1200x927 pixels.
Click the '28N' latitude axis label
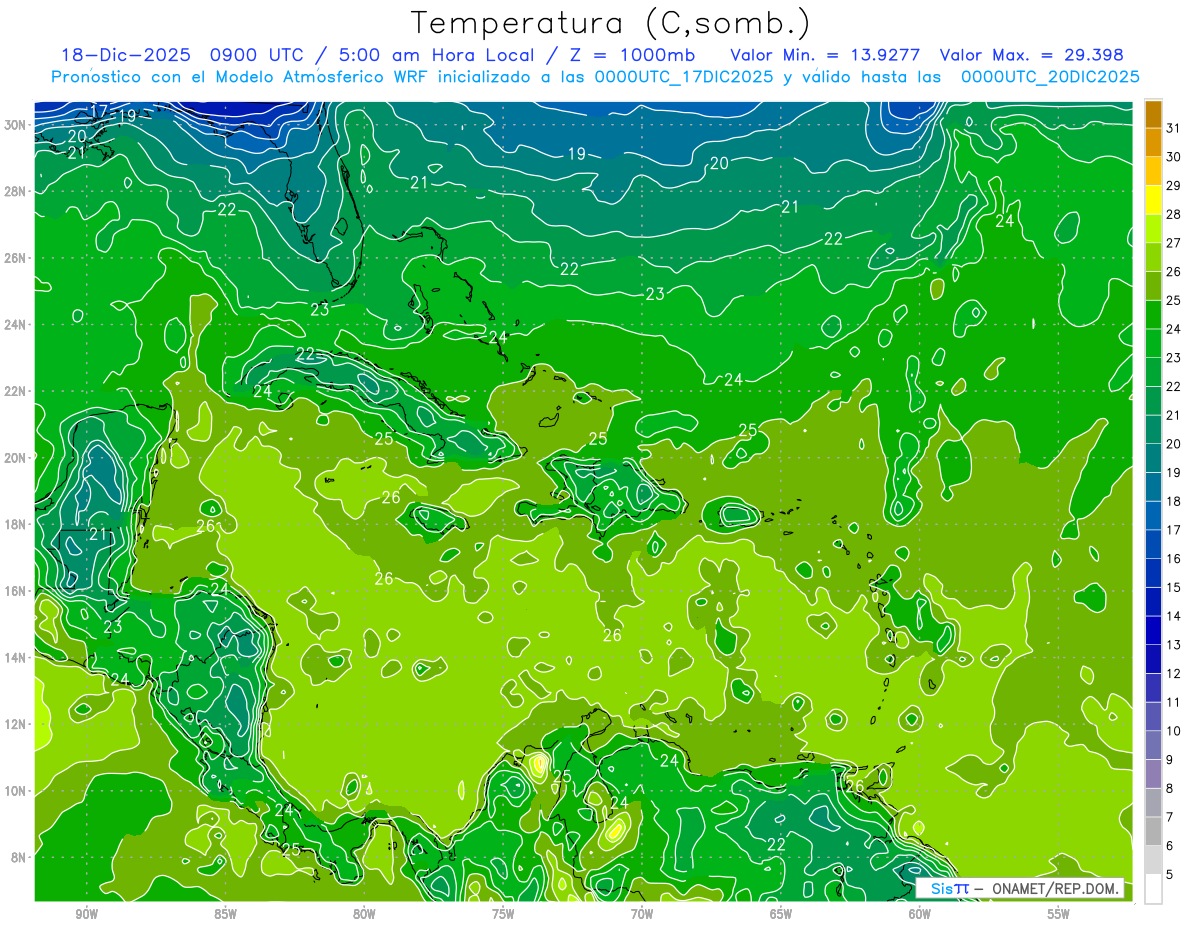pos(15,191)
